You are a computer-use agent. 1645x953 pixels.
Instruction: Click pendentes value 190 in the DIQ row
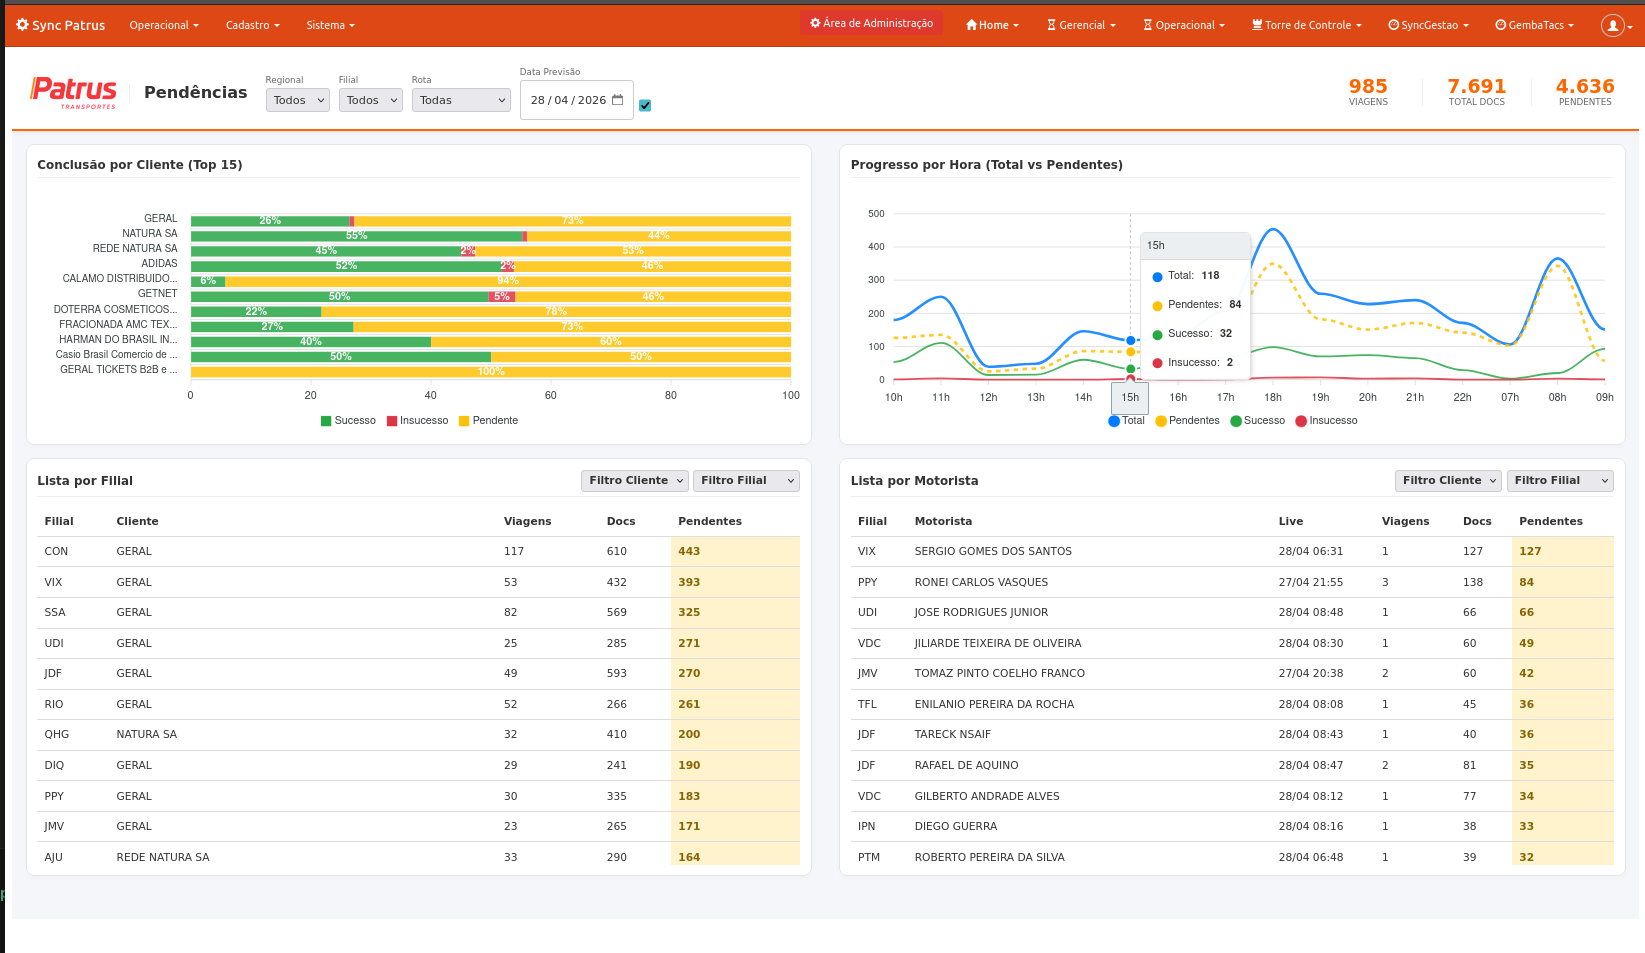(x=689, y=766)
